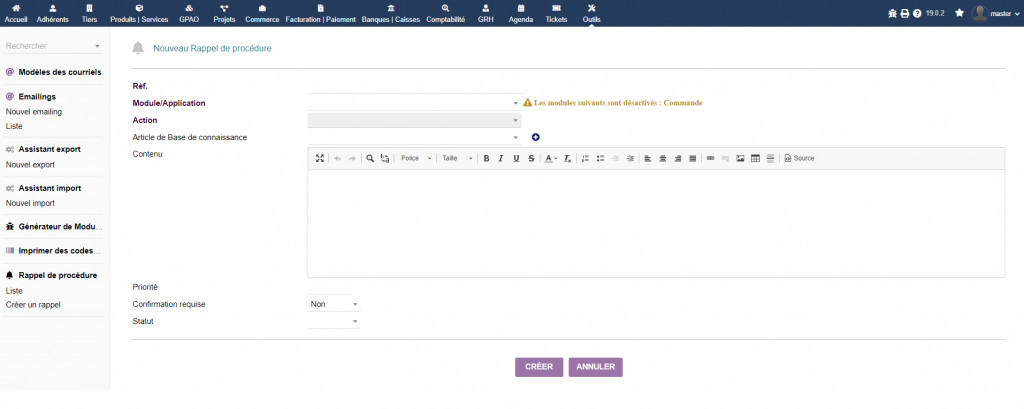The width and height of the screenshot is (1024, 409).
Task: Toggle underline formatting in the editor
Action: coord(516,158)
